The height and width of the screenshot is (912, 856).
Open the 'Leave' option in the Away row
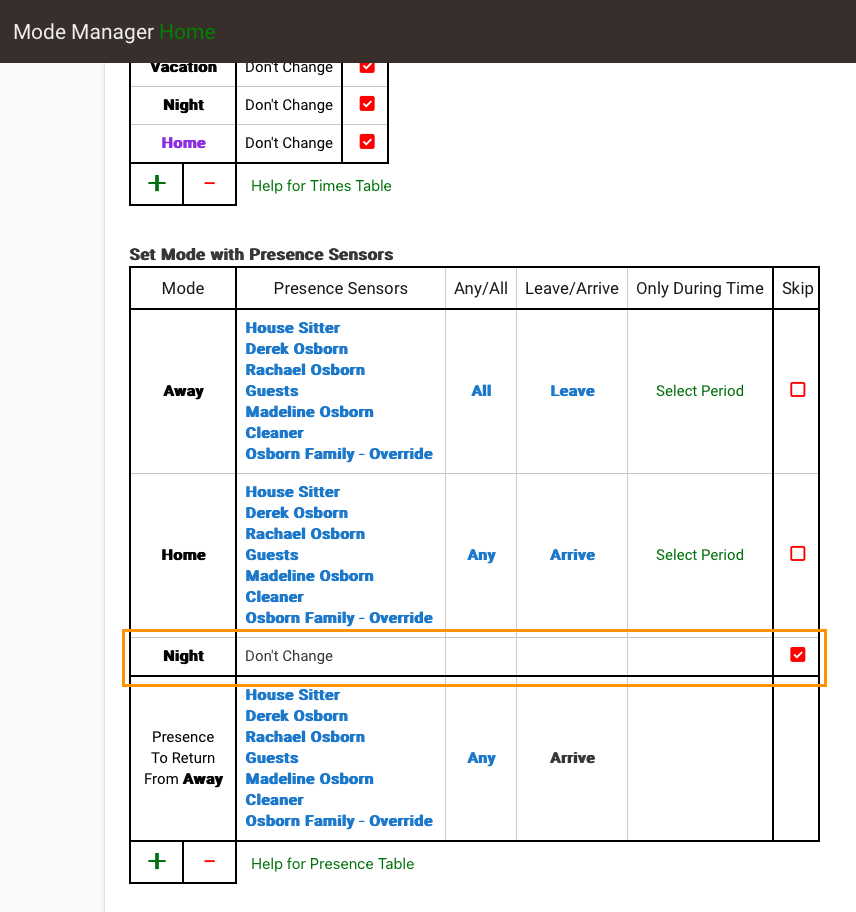[572, 391]
